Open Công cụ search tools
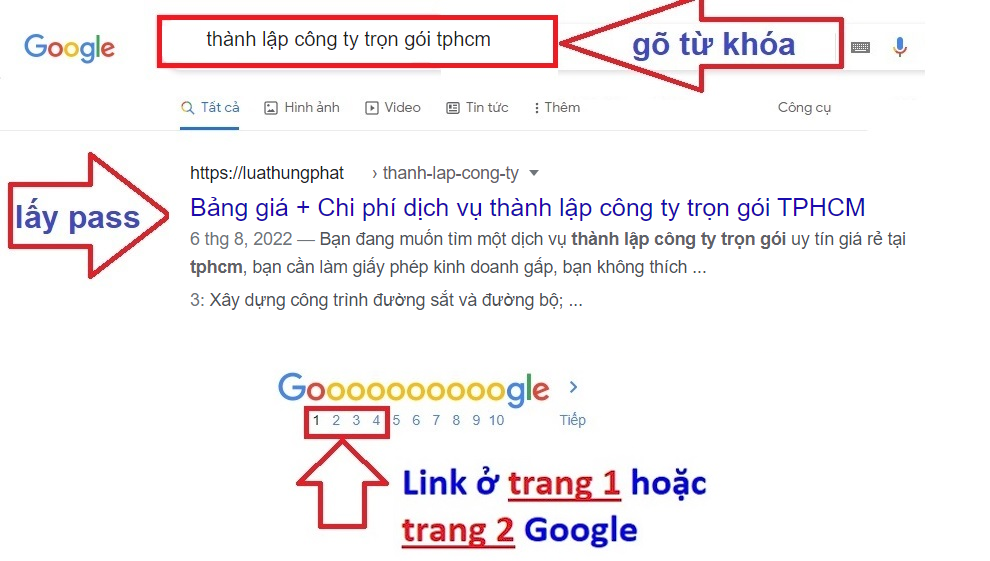This screenshot has height=561, width=990. pos(804,108)
